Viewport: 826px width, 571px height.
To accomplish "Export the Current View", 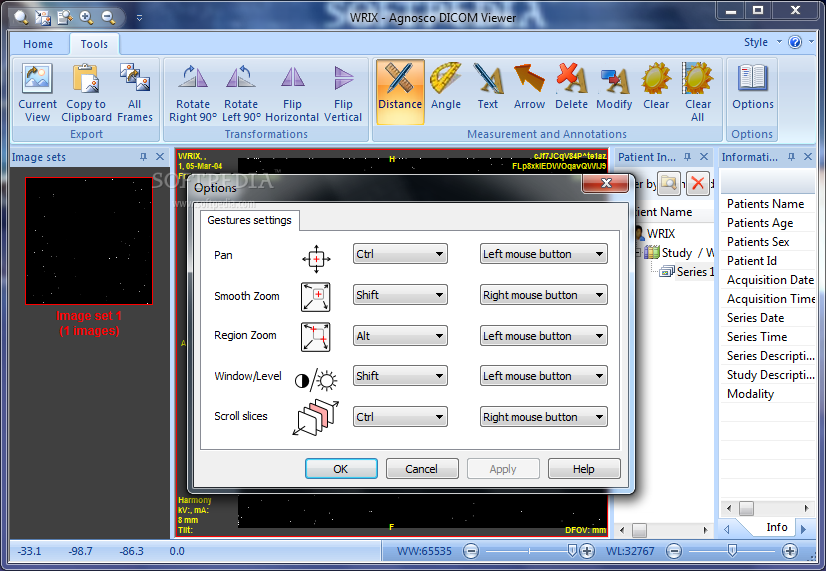I will coord(37,93).
